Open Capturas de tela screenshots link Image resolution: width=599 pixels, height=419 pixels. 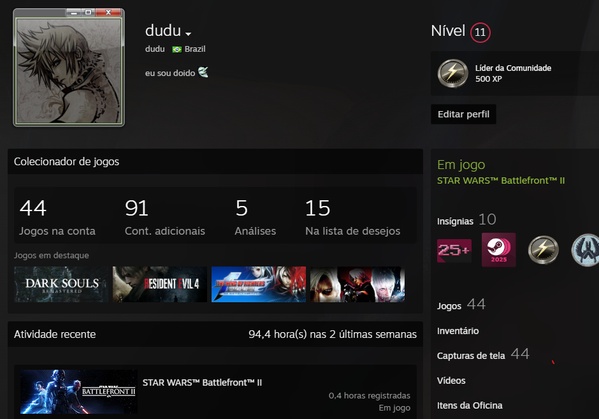pyautogui.click(x=471, y=356)
